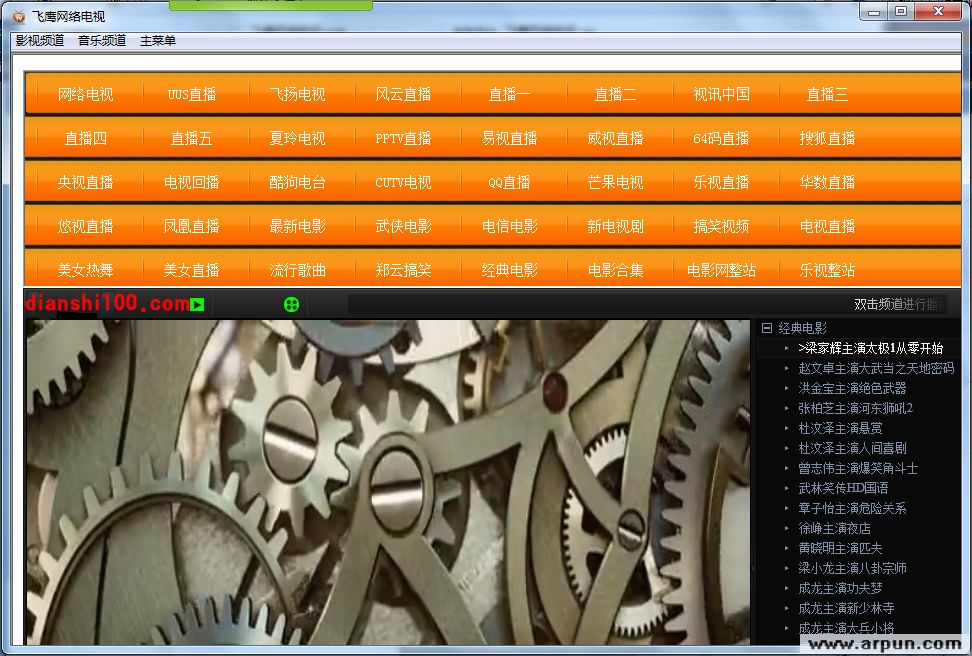The height and width of the screenshot is (656, 972).
Task: Select 梁小龙主演八卦宗师 in list
Action: point(852,568)
